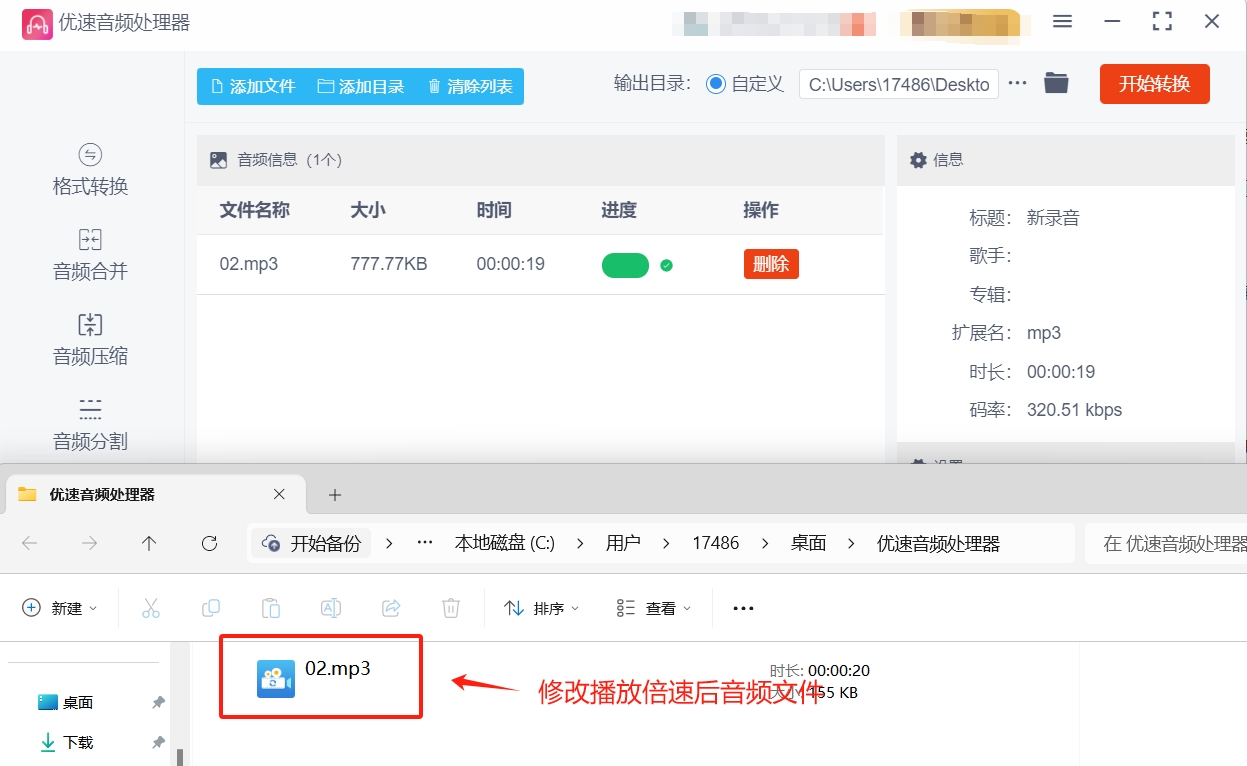Refresh the File Explorer view
The image size is (1247, 766).
coord(209,543)
